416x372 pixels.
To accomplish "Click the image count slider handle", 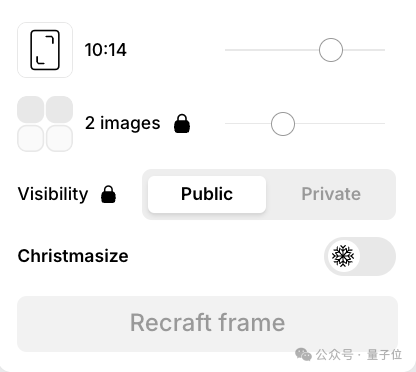I will point(283,124).
